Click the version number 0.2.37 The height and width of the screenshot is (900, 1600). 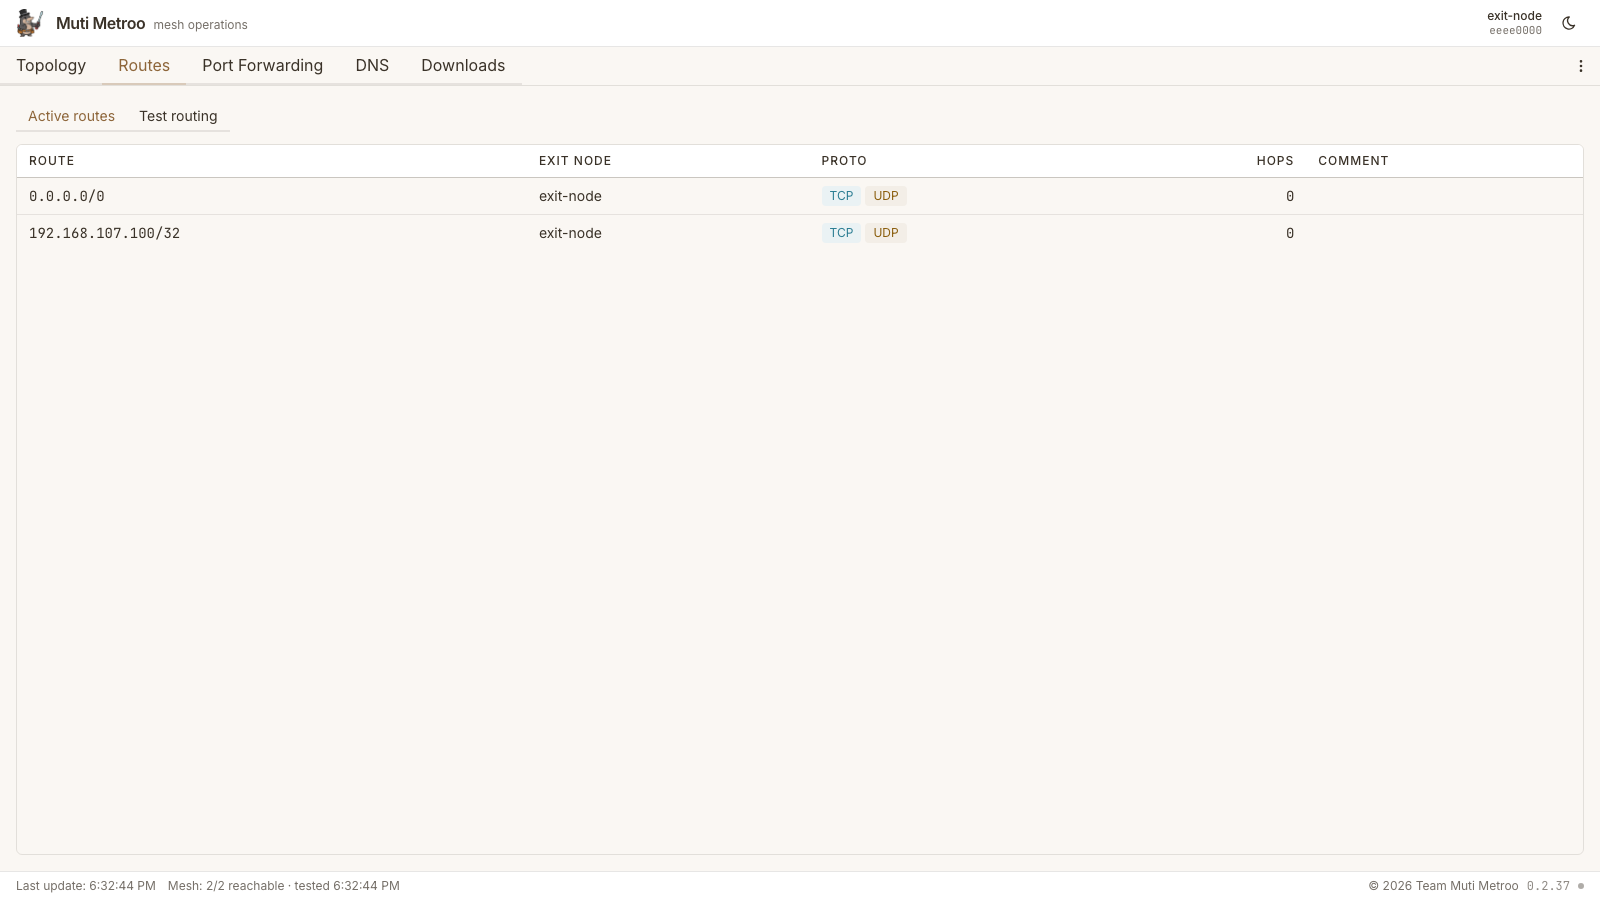click(x=1548, y=886)
